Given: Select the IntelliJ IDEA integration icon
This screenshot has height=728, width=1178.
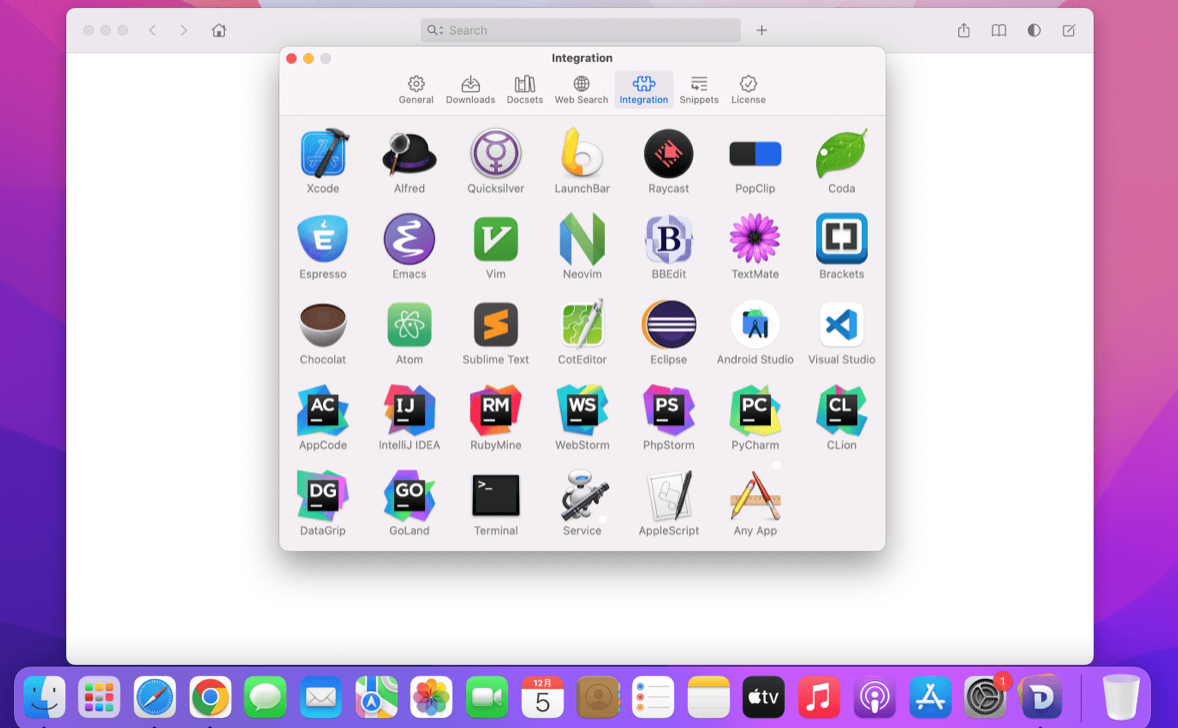Looking at the screenshot, I should [409, 410].
